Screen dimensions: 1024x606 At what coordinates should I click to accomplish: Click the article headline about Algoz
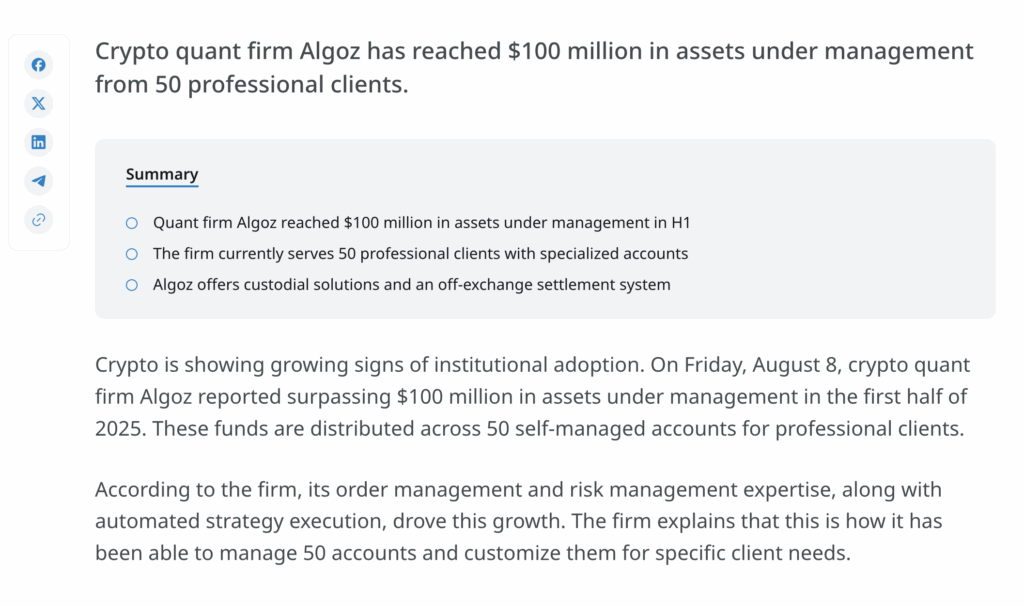coord(534,67)
